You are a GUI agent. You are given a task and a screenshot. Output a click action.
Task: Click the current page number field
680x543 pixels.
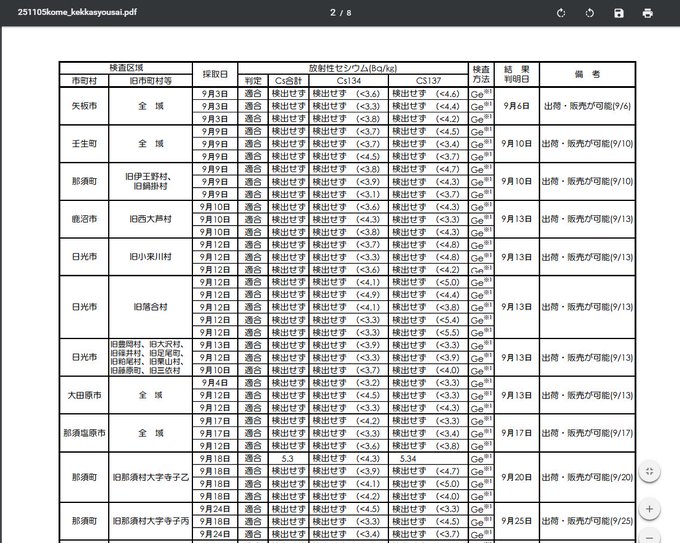[x=333, y=13]
